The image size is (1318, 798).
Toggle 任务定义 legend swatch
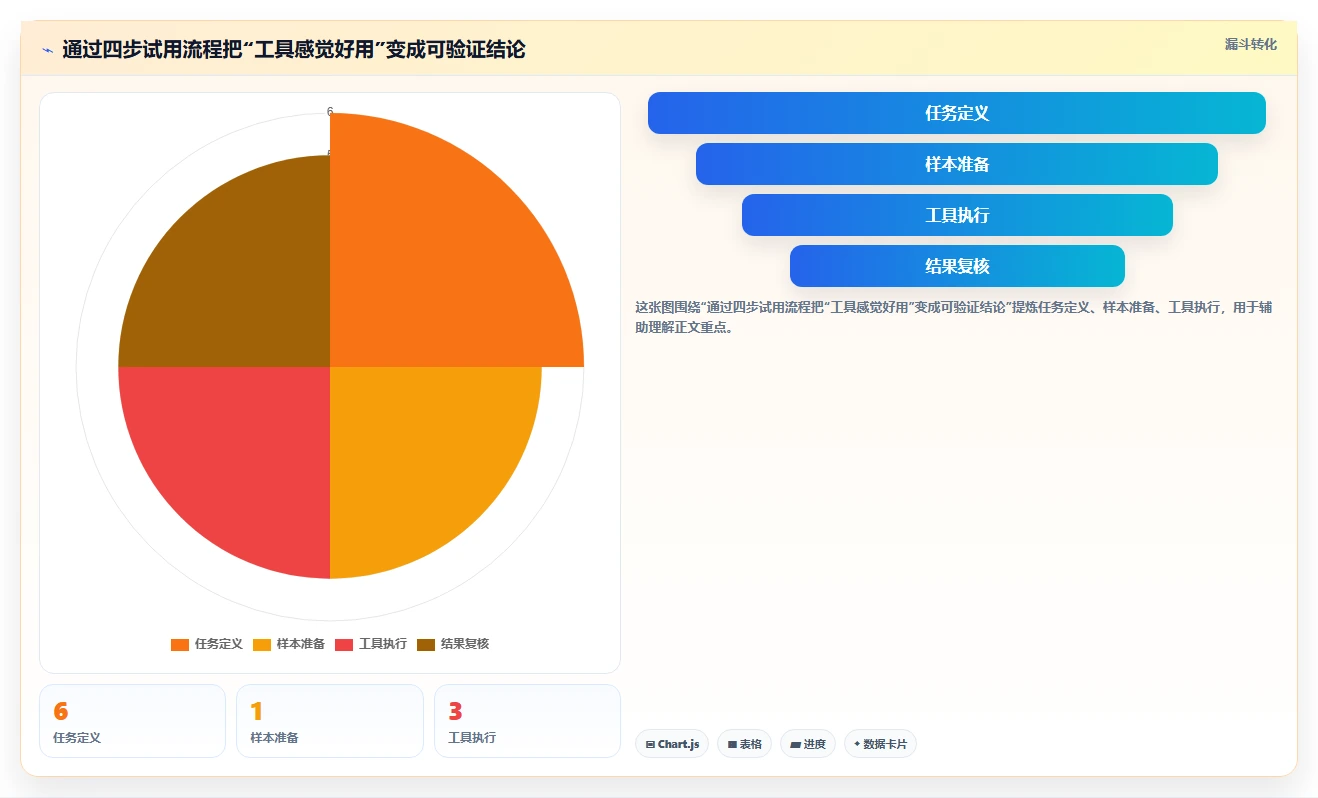180,644
